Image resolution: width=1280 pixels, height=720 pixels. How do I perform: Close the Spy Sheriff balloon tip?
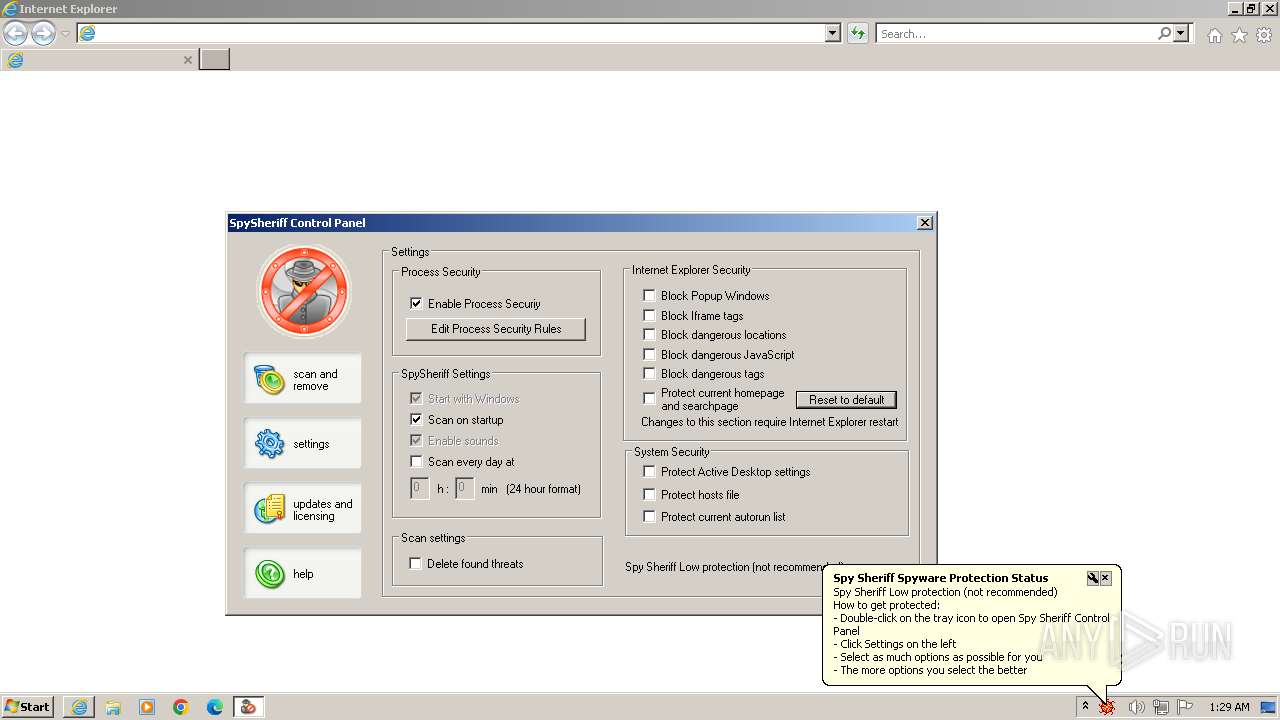point(1105,578)
